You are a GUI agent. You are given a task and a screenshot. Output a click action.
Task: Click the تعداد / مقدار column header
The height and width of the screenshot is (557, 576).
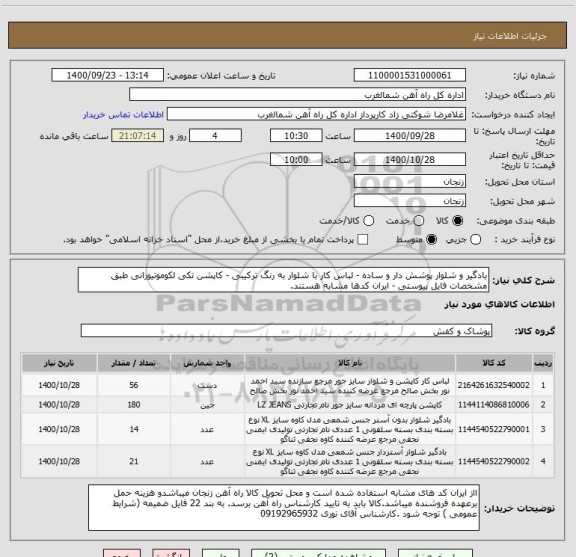point(133,363)
